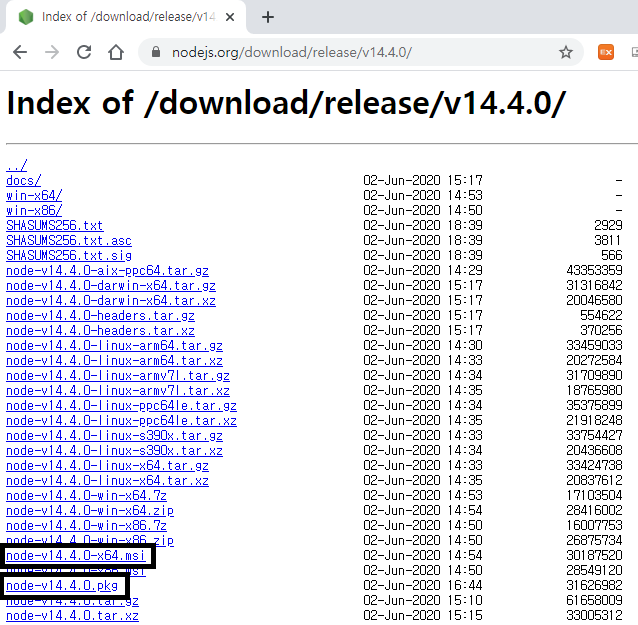Download node-v14.4.0-aix-ppc64.tar.gz
Viewport: 638px width, 625px height.
pos(107,271)
